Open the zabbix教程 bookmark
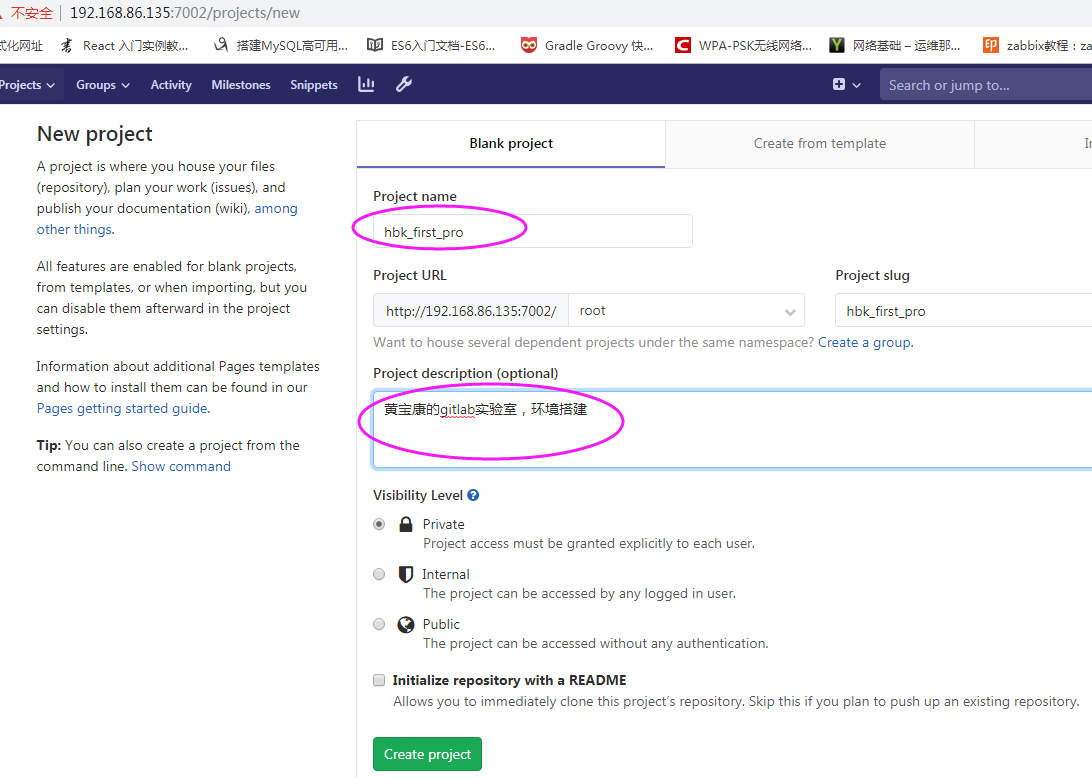The height and width of the screenshot is (778, 1092). click(1038, 44)
